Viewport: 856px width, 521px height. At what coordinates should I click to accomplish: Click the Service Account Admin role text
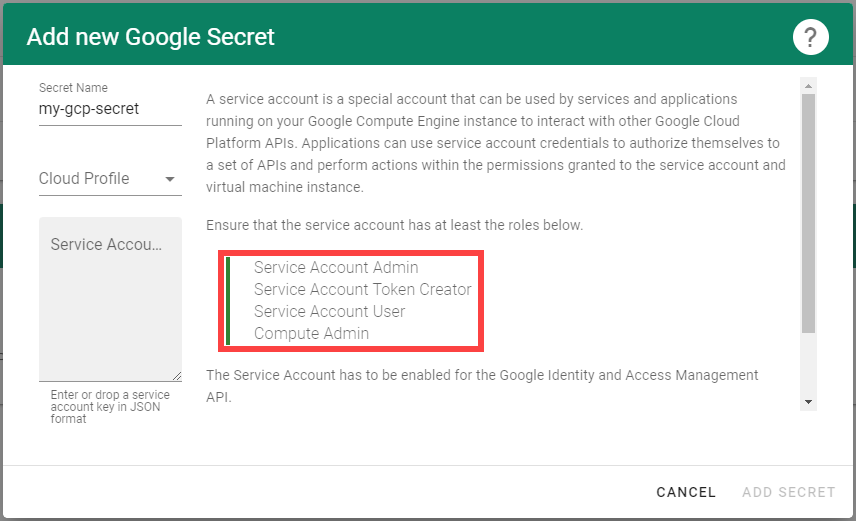point(336,268)
